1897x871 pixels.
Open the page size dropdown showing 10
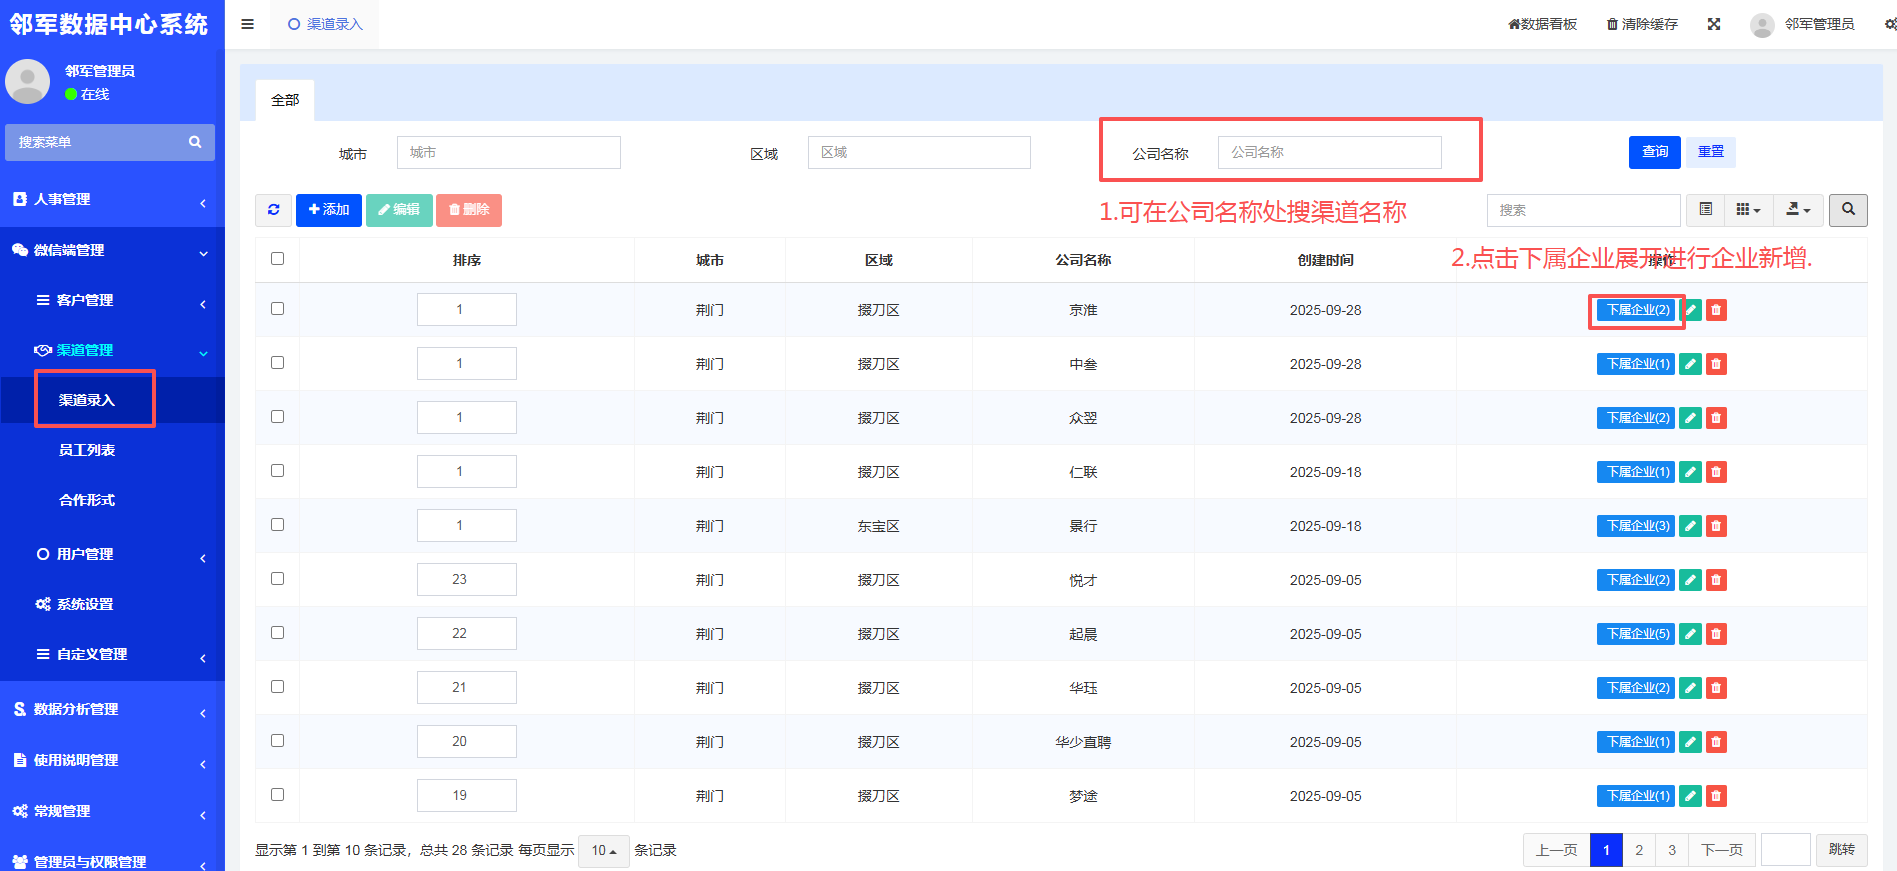click(x=604, y=851)
